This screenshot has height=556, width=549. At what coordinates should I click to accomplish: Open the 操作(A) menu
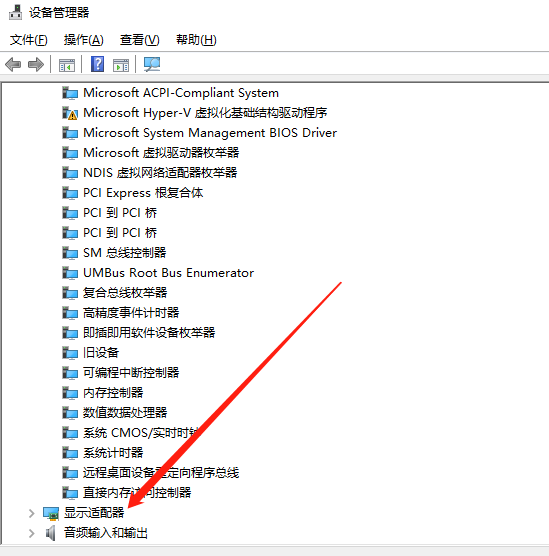coord(83,40)
